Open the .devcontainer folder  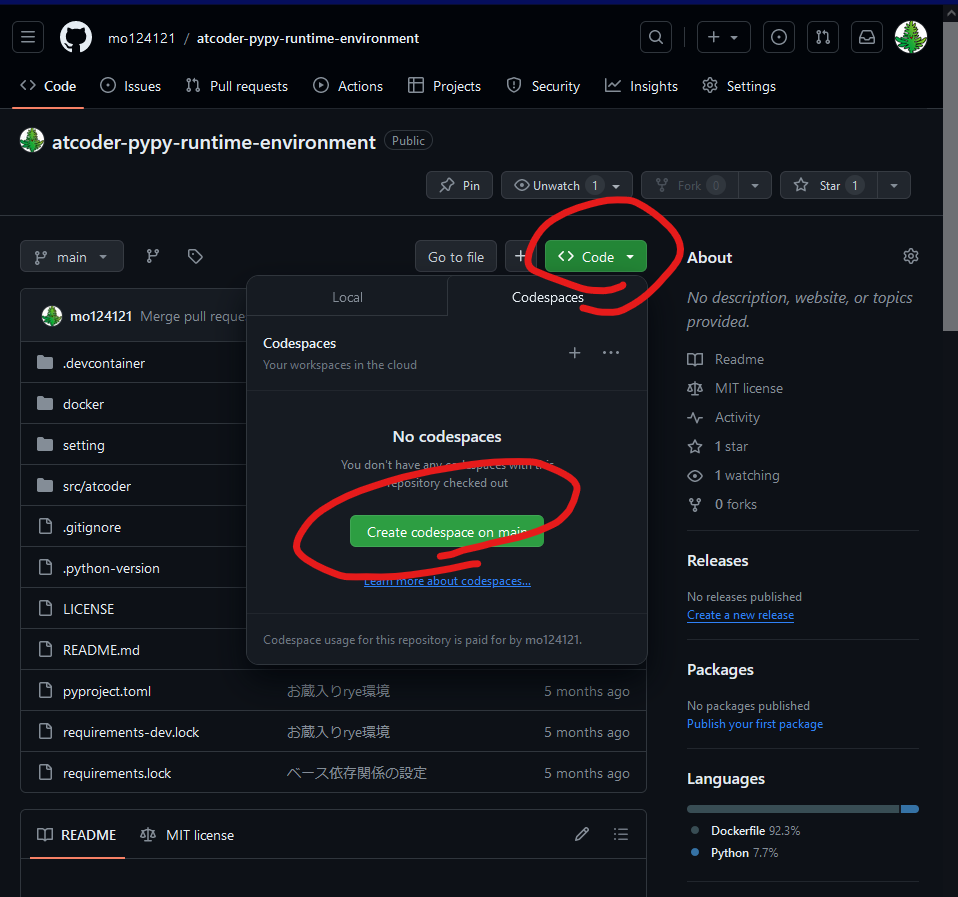[x=104, y=363]
